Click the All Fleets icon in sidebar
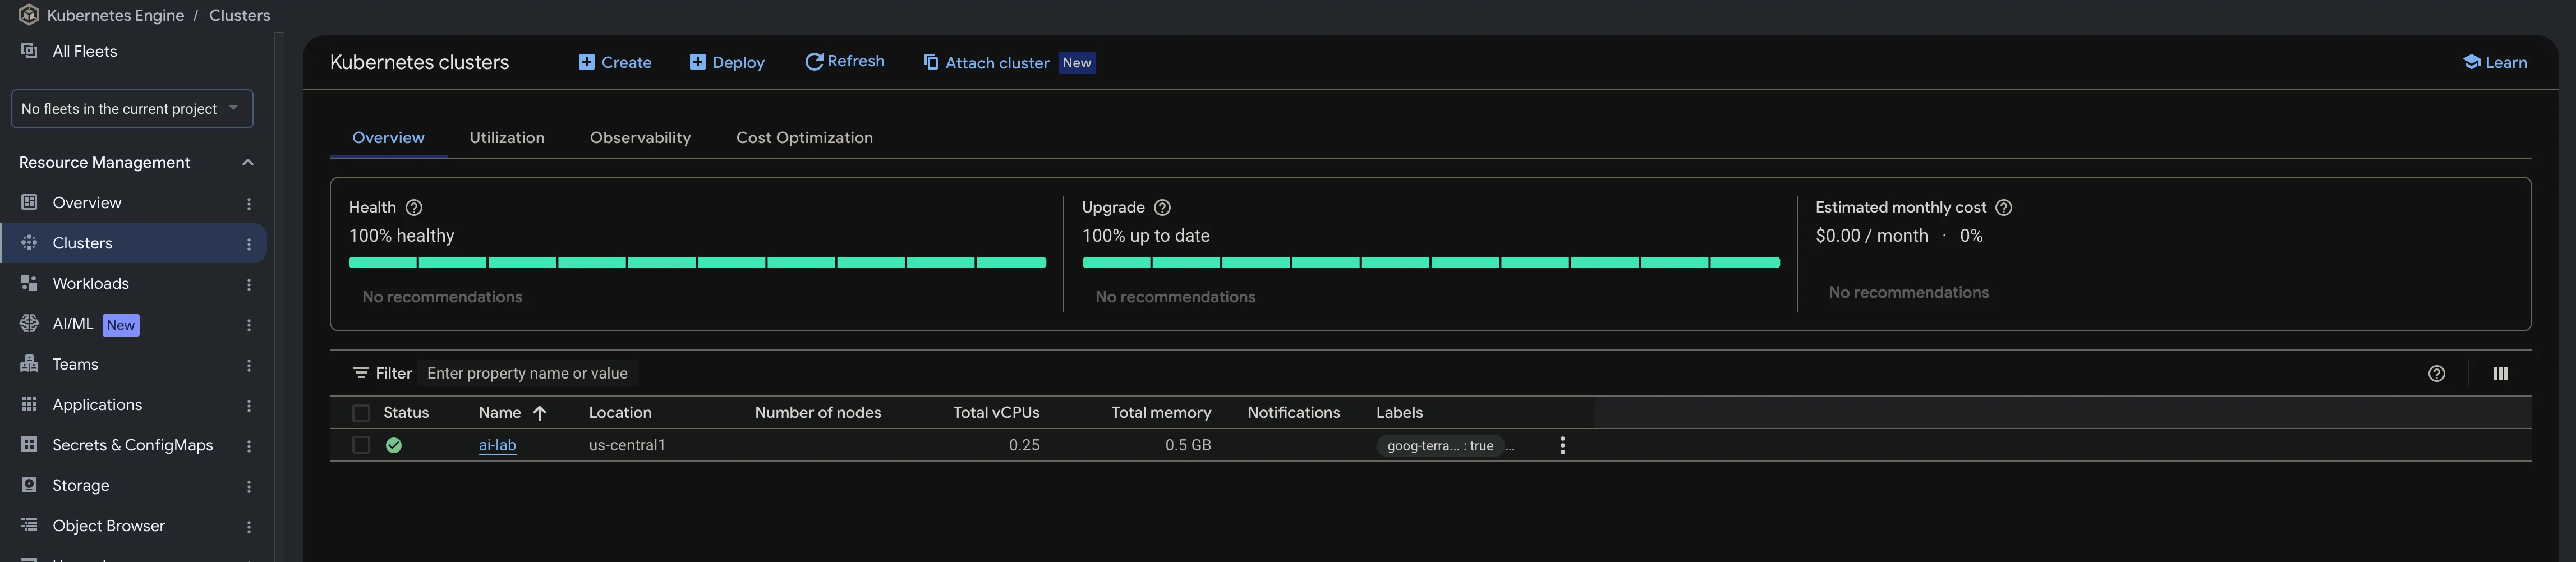Screen dimensions: 2576x562 tap(29, 51)
